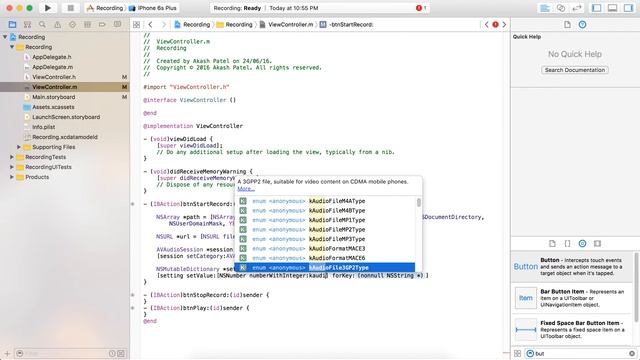Viewport: 640px width, 360px height.
Task: Show the File inspector
Action: [x=567, y=24]
